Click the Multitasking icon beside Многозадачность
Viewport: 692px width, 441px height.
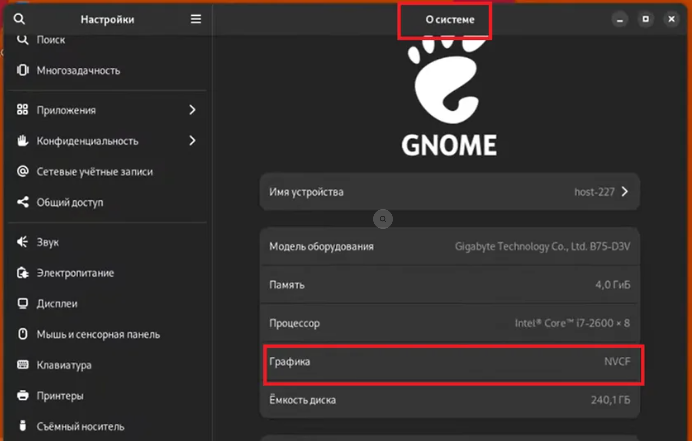(x=23, y=70)
